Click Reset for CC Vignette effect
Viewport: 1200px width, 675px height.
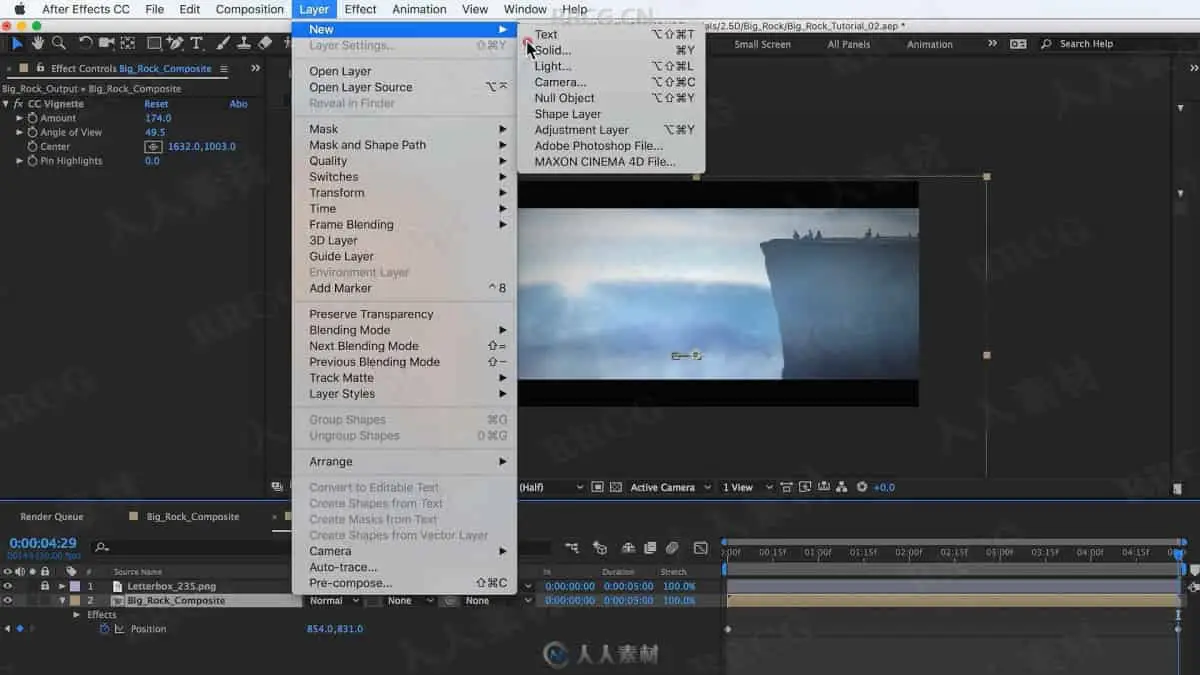tap(156, 104)
